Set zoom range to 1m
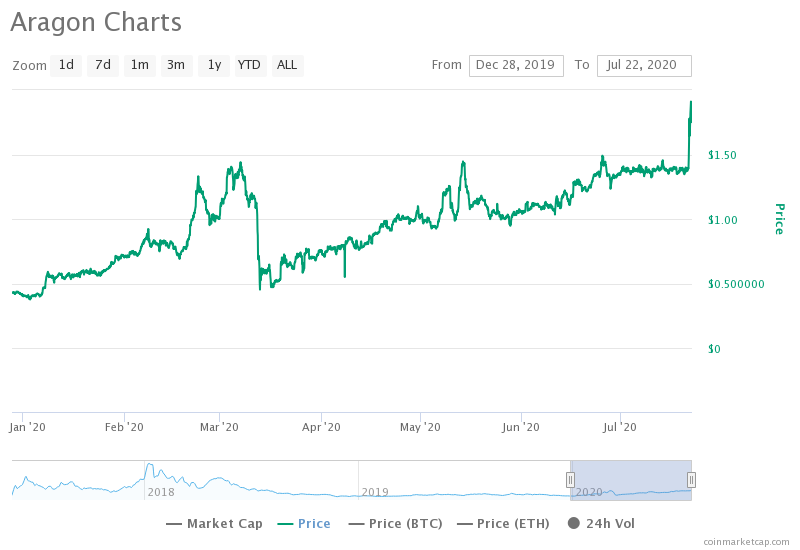800x550 pixels. [x=140, y=65]
